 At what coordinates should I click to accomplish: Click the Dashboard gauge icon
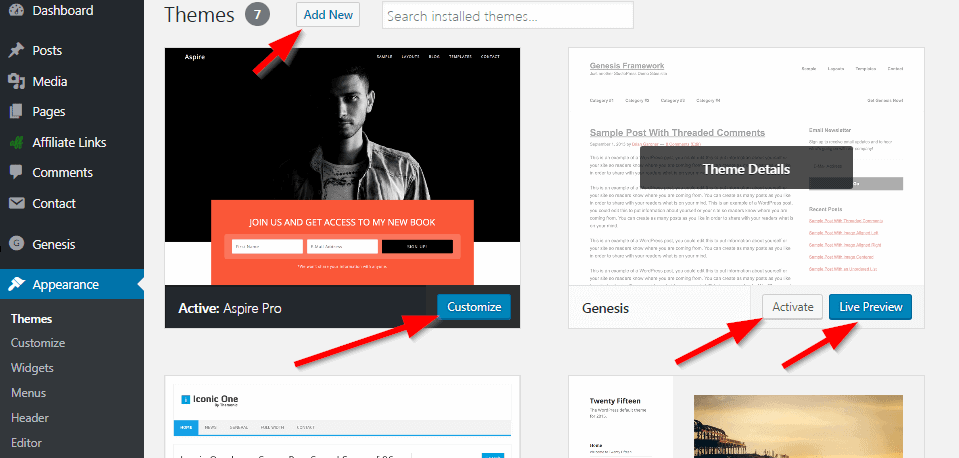pos(17,10)
